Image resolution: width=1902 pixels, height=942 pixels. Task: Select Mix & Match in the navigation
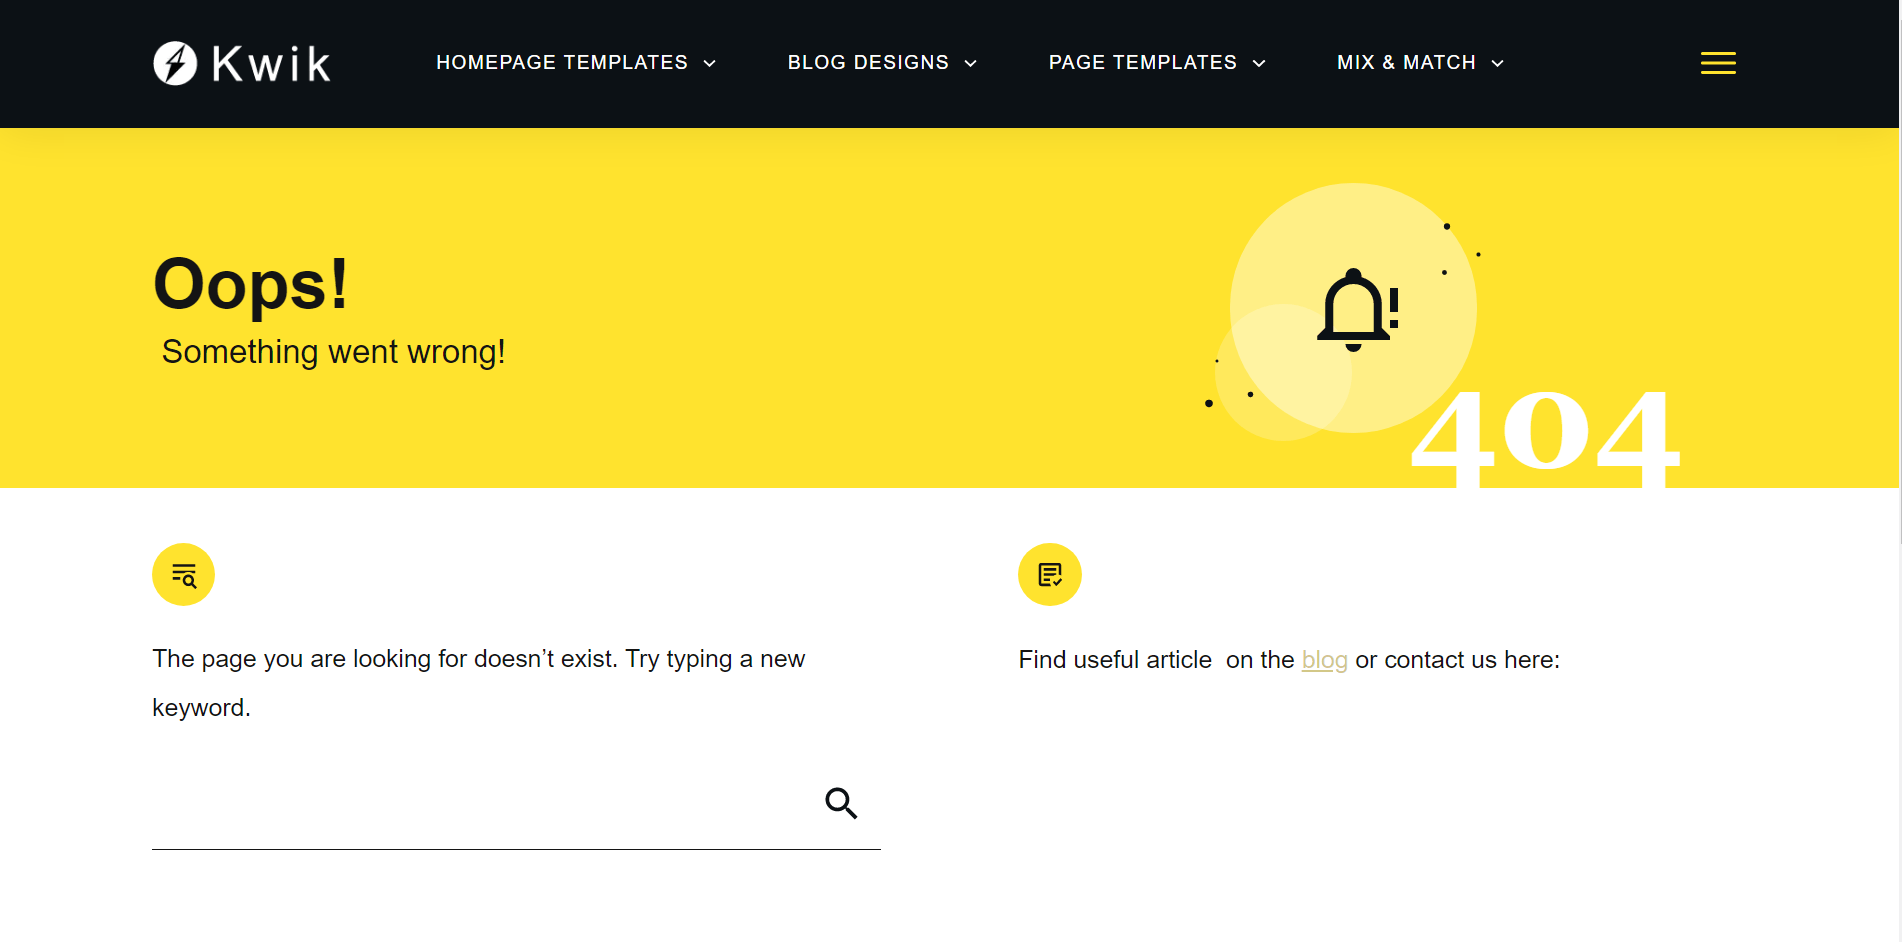[1406, 63]
